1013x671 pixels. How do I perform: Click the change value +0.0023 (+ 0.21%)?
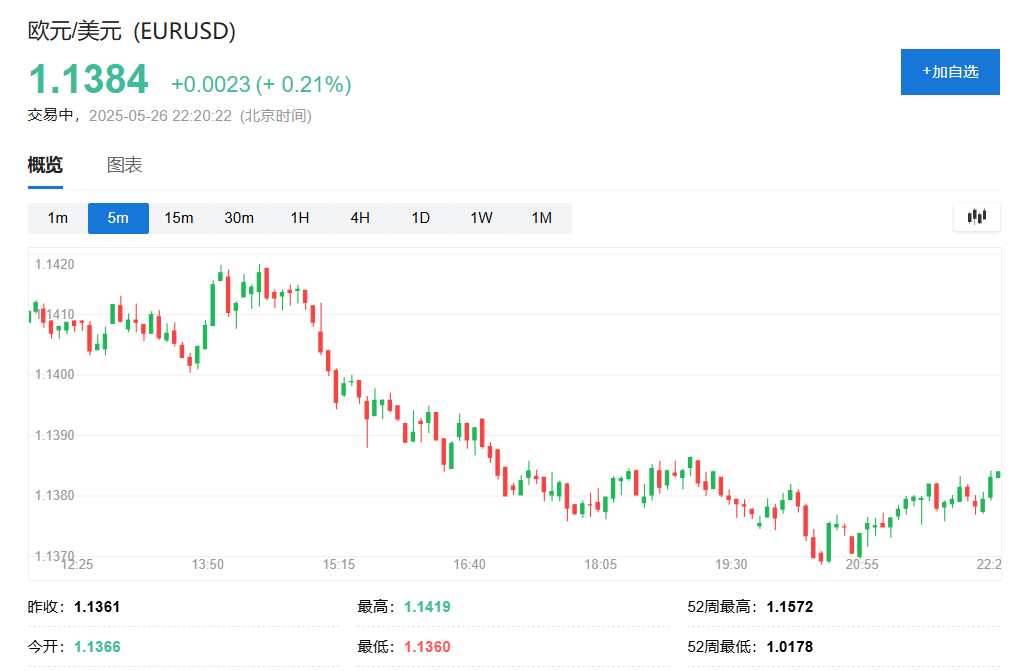[x=261, y=84]
